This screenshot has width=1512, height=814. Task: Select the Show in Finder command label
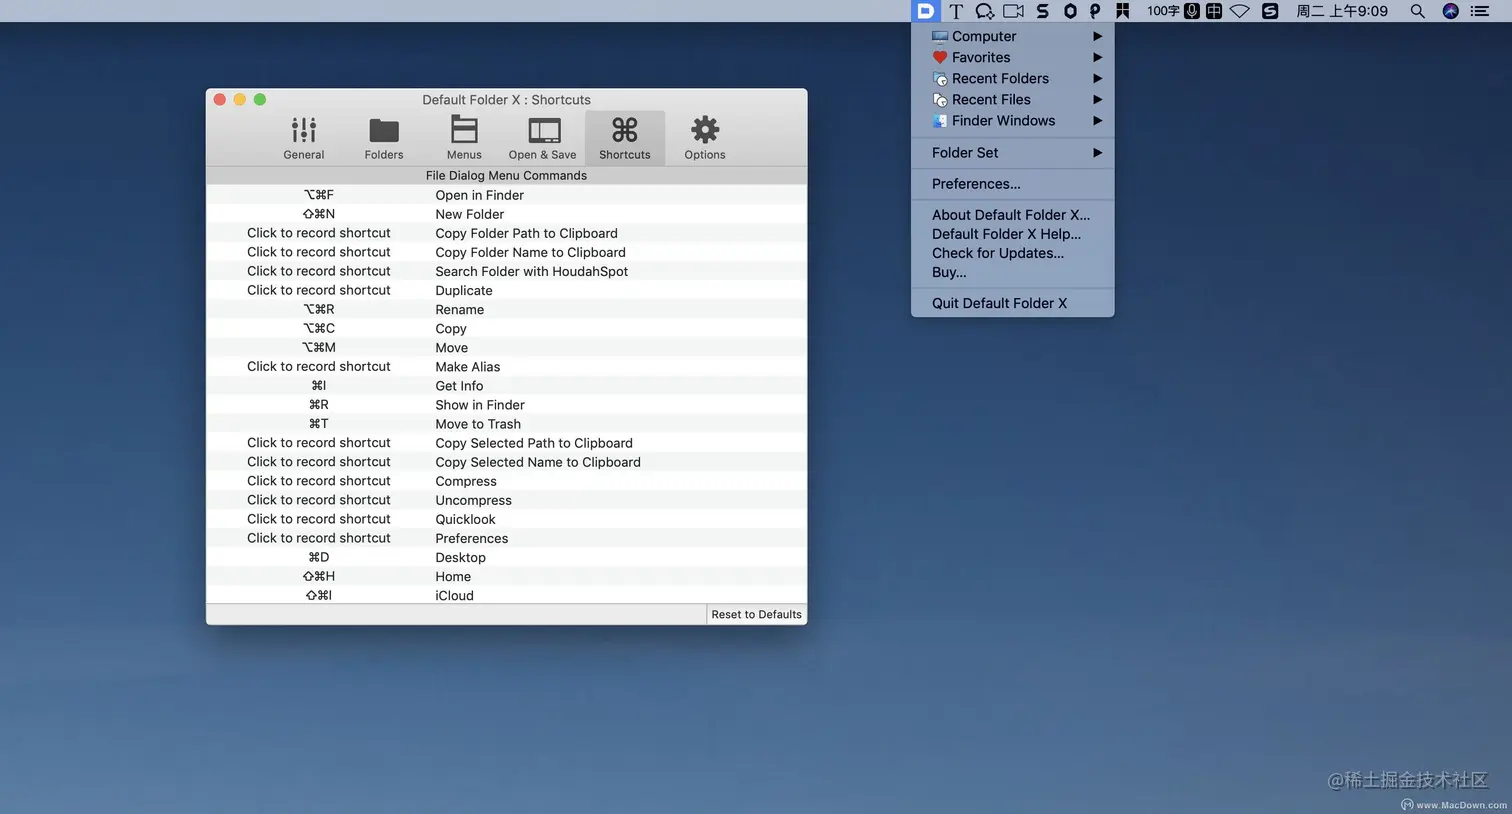[480, 405]
